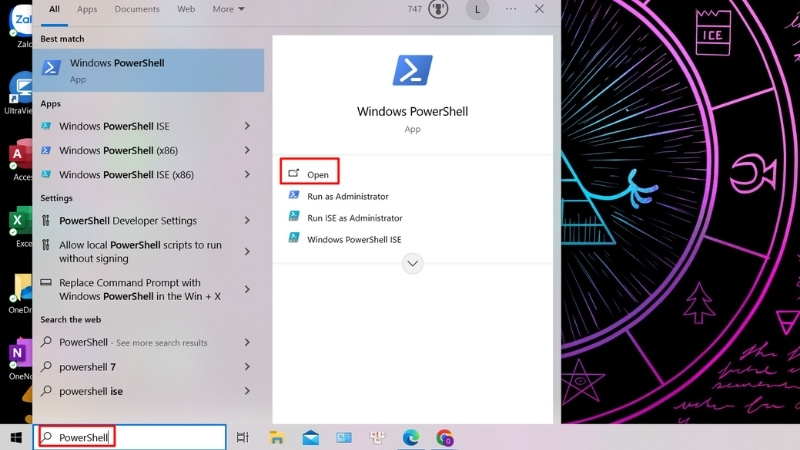The height and width of the screenshot is (450, 800).
Task: Switch to the Apps tab
Action: coord(87,9)
